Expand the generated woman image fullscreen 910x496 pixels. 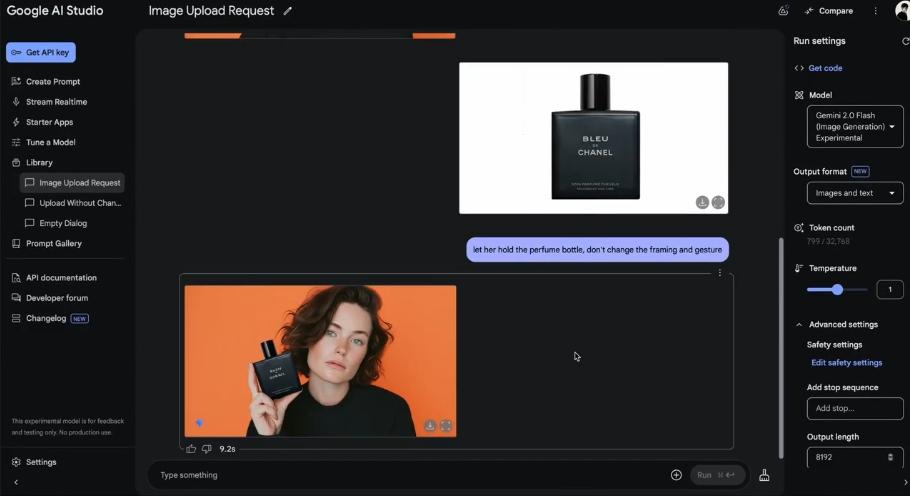coord(446,425)
